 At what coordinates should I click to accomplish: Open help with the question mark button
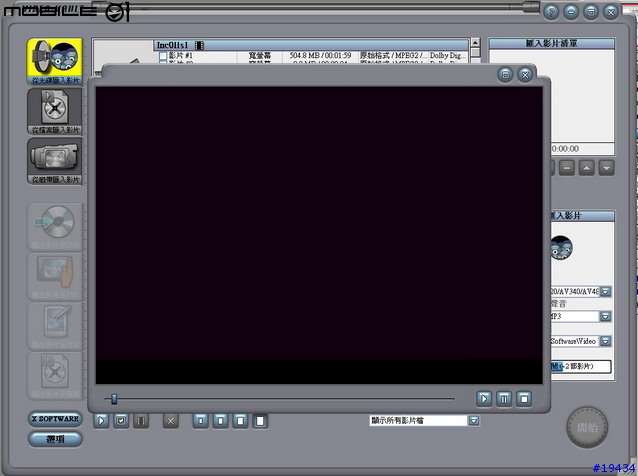tap(551, 12)
